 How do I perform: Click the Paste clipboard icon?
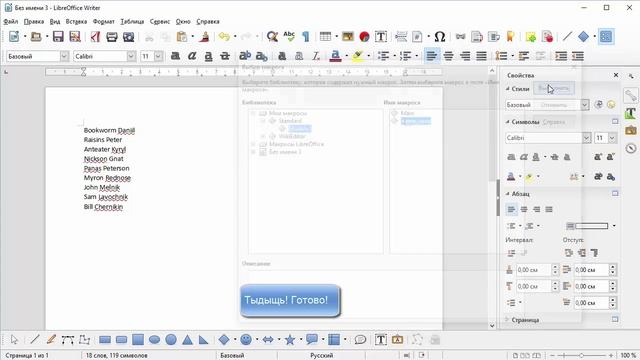pos(182,37)
